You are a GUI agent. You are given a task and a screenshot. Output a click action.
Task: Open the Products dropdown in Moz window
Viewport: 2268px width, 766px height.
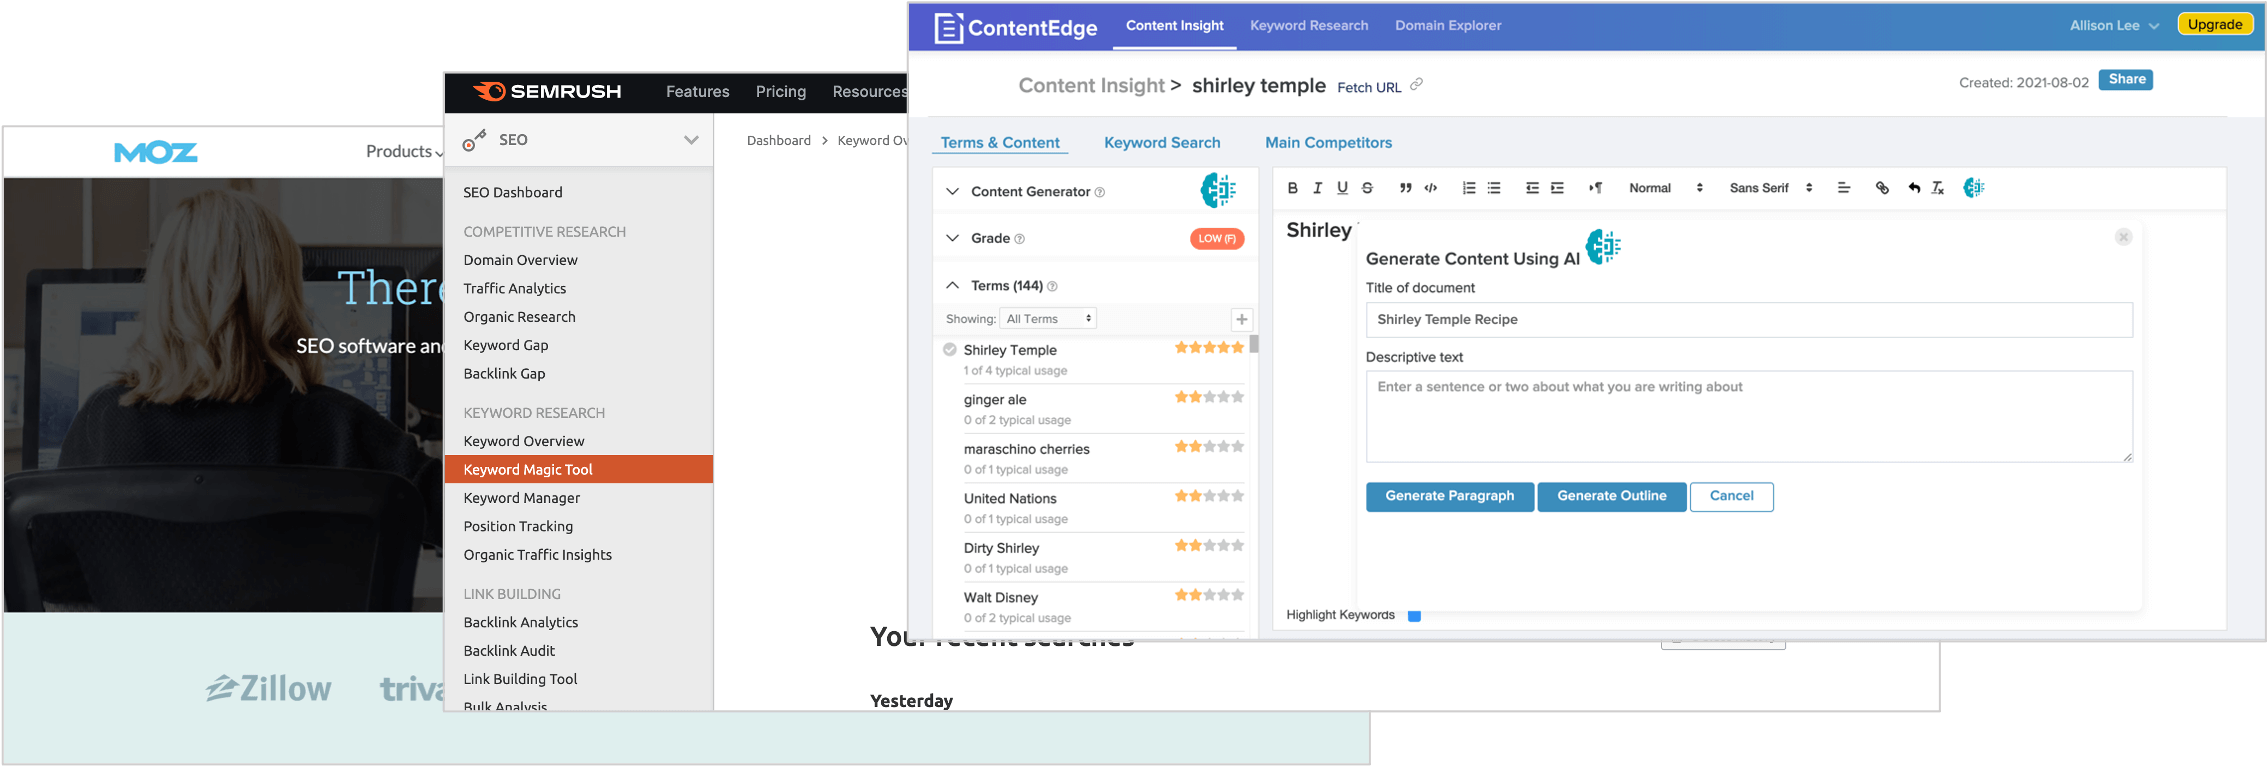(404, 151)
